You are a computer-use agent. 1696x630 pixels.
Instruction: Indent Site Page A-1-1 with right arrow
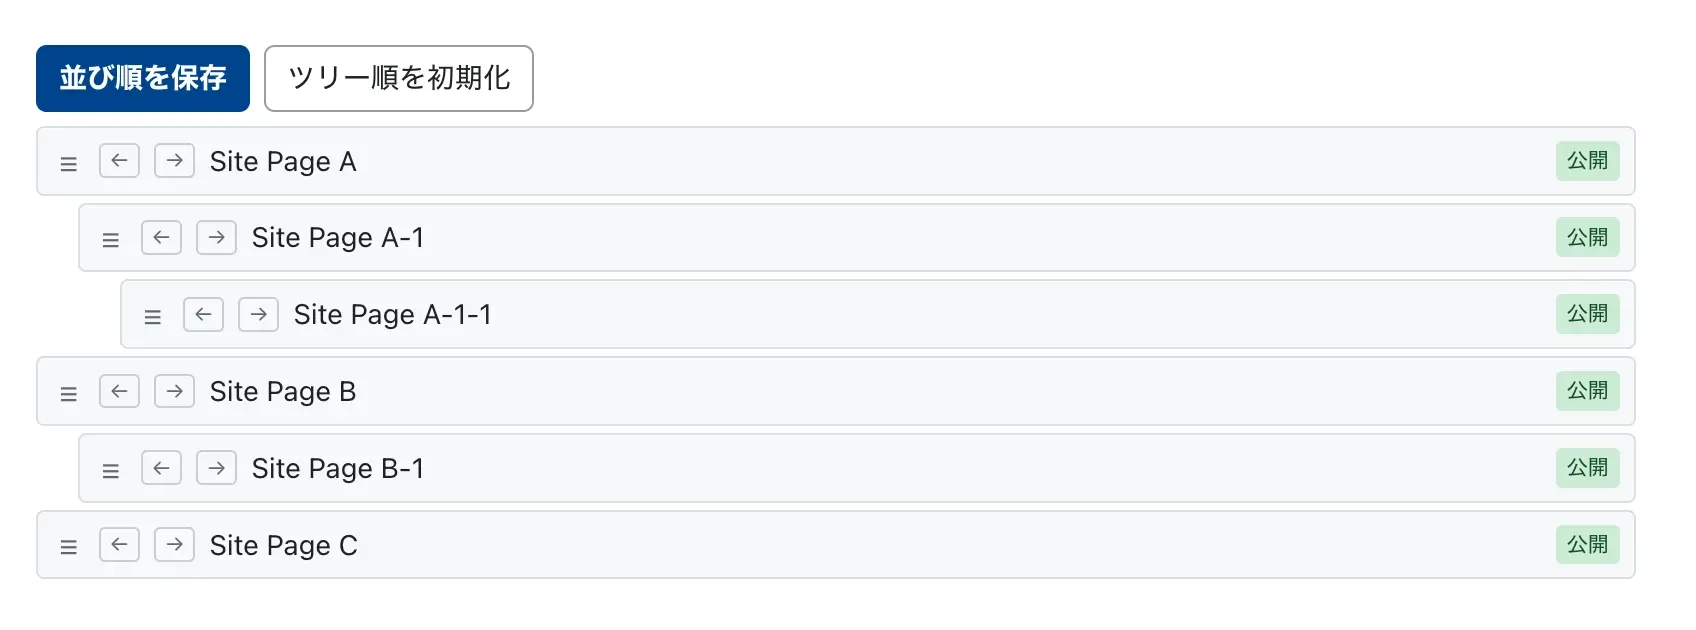pos(258,314)
